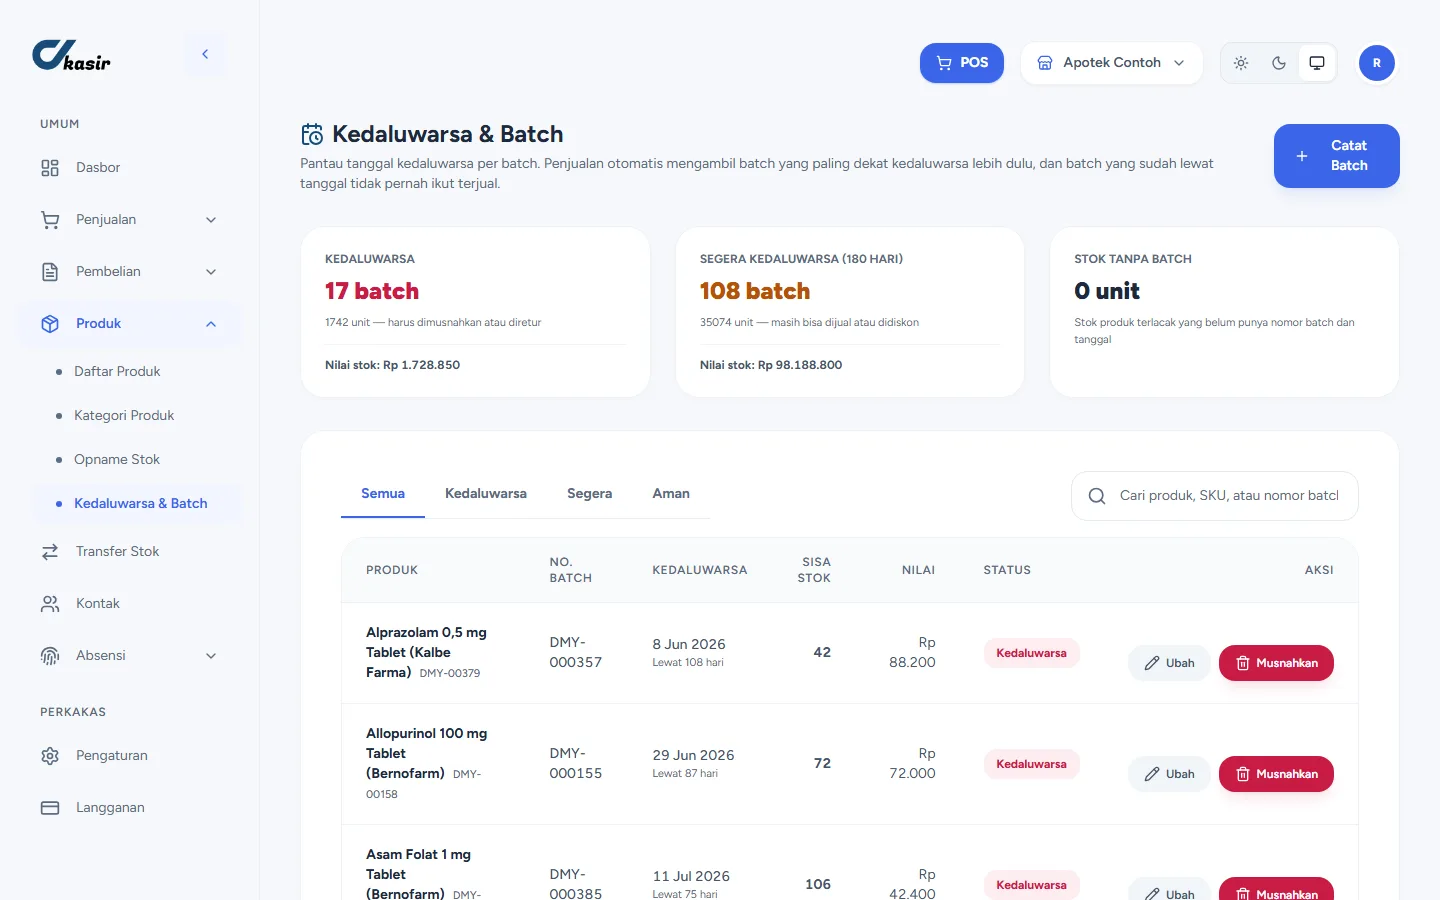Click Ubah for Allopurinol 100 mg
This screenshot has width=1440, height=900.
point(1170,774)
